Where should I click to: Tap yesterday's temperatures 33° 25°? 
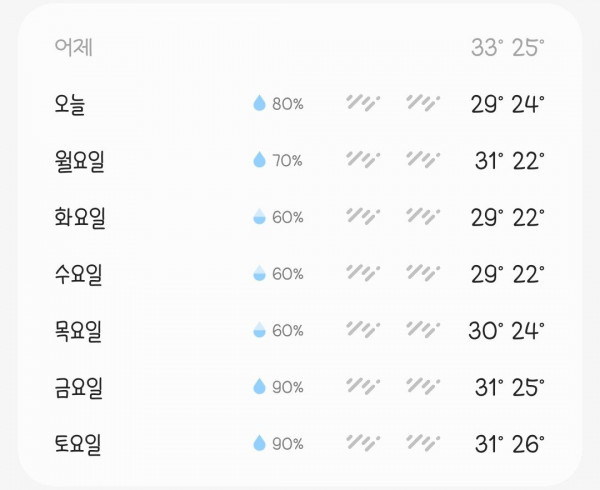tap(507, 47)
